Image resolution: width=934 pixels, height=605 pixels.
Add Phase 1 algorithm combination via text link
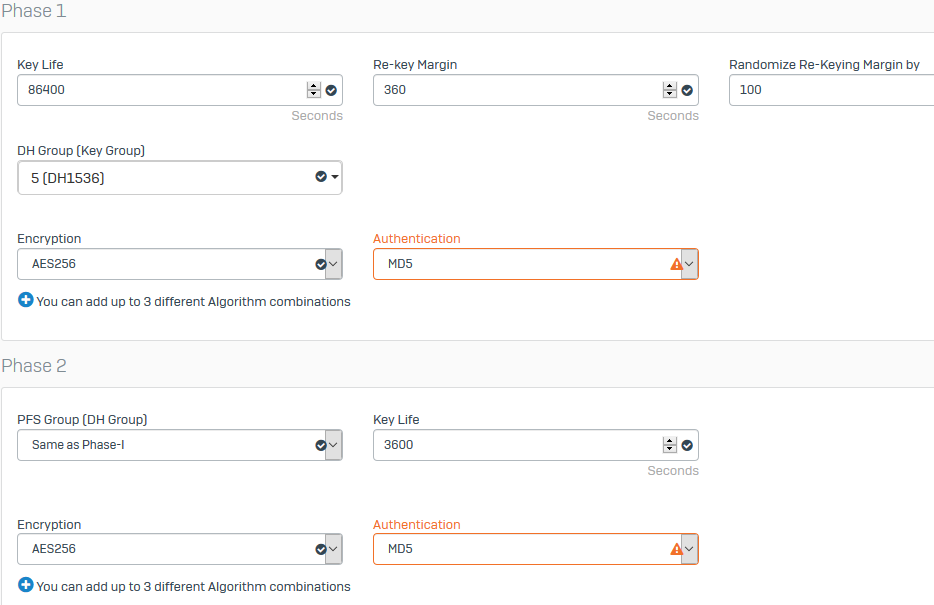click(194, 302)
